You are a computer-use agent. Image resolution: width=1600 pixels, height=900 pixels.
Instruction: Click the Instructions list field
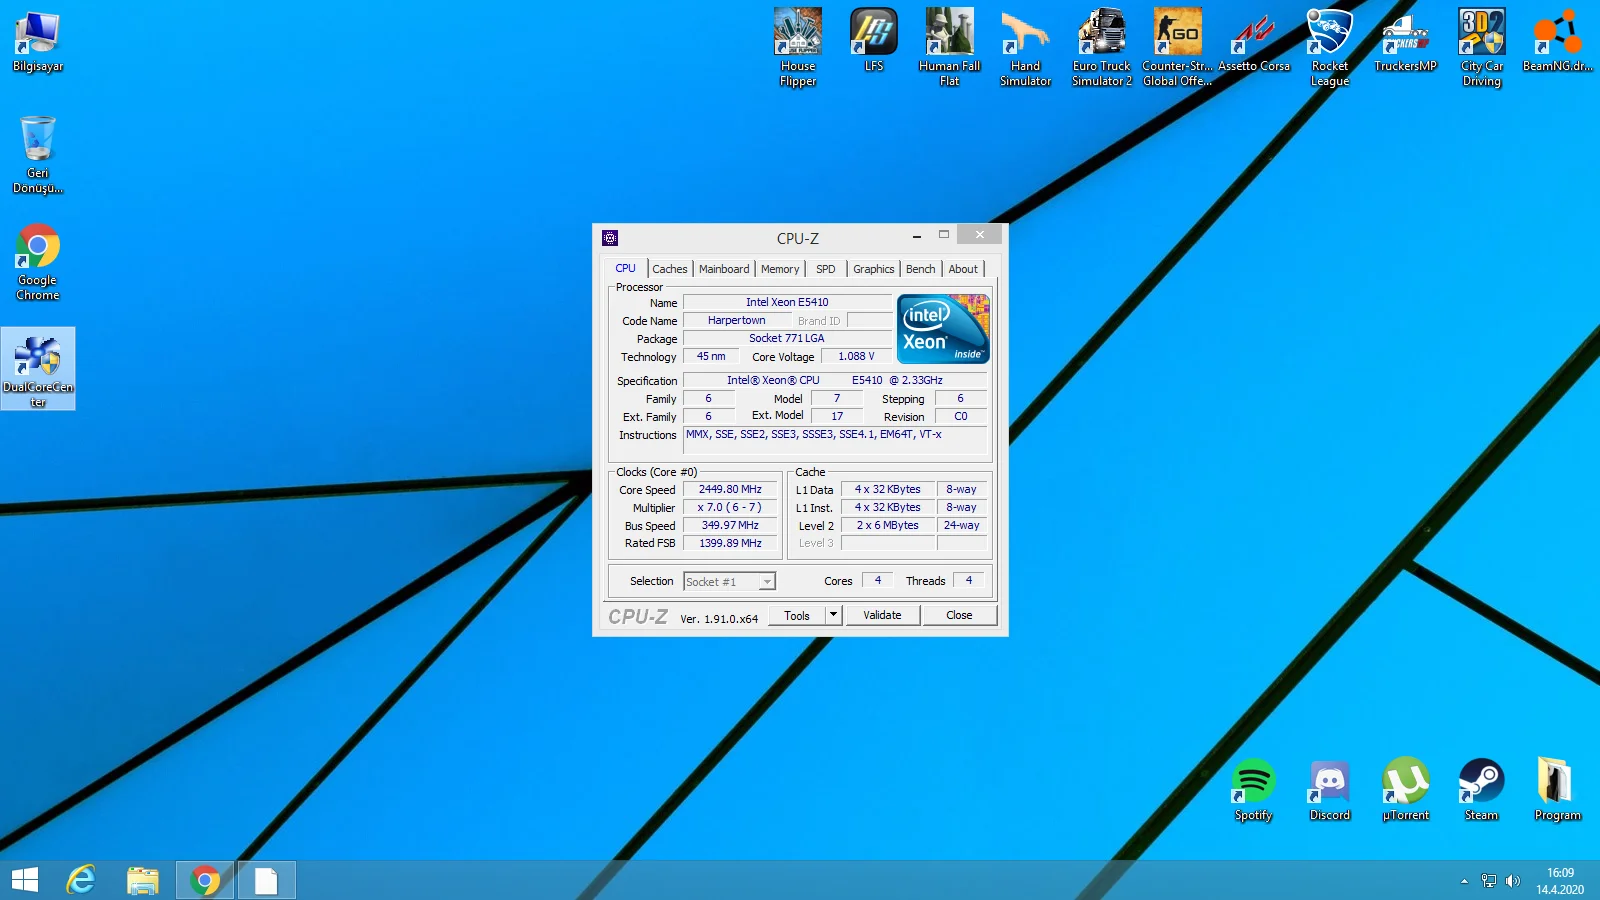[x=835, y=441]
